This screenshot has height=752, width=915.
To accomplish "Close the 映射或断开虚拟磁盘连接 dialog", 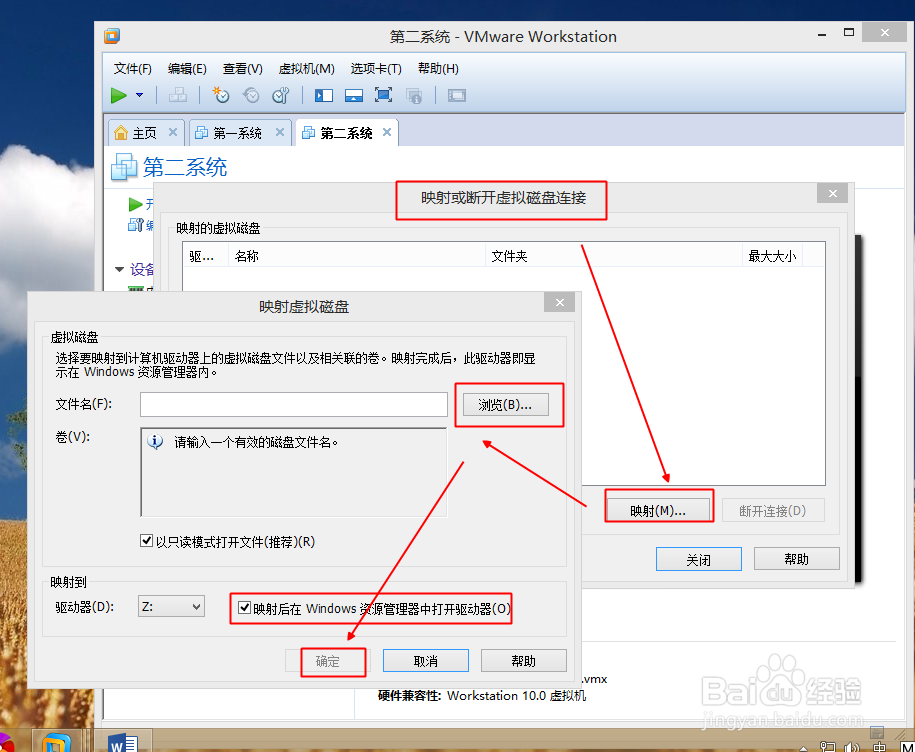I will click(x=833, y=194).
